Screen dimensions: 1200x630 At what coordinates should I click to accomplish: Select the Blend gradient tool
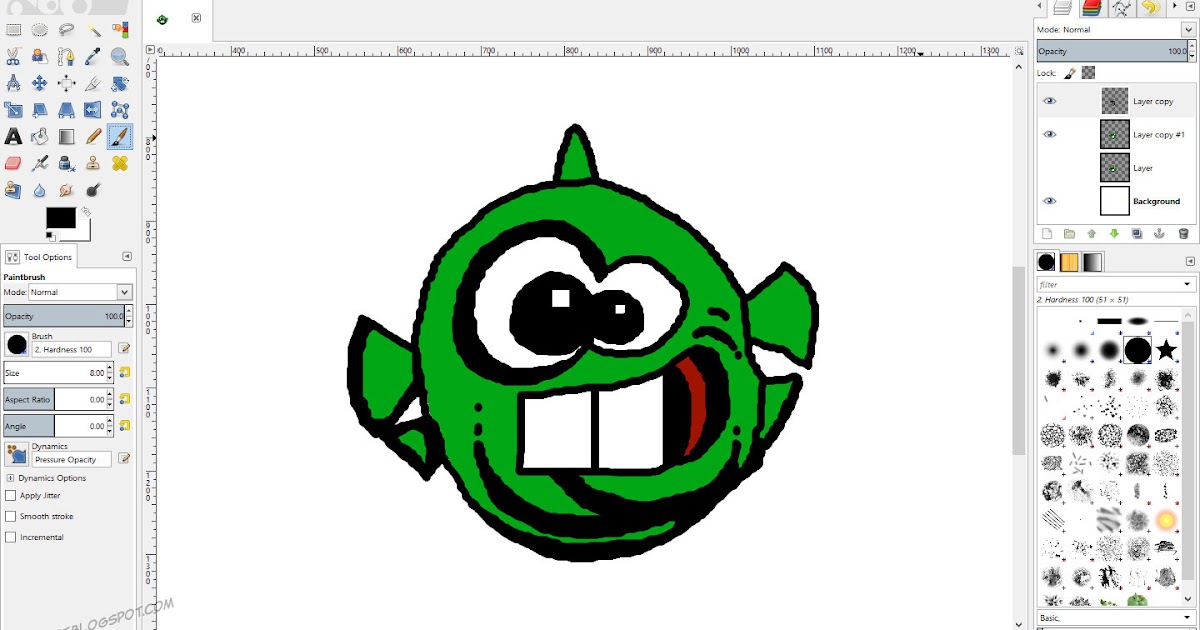coord(65,136)
